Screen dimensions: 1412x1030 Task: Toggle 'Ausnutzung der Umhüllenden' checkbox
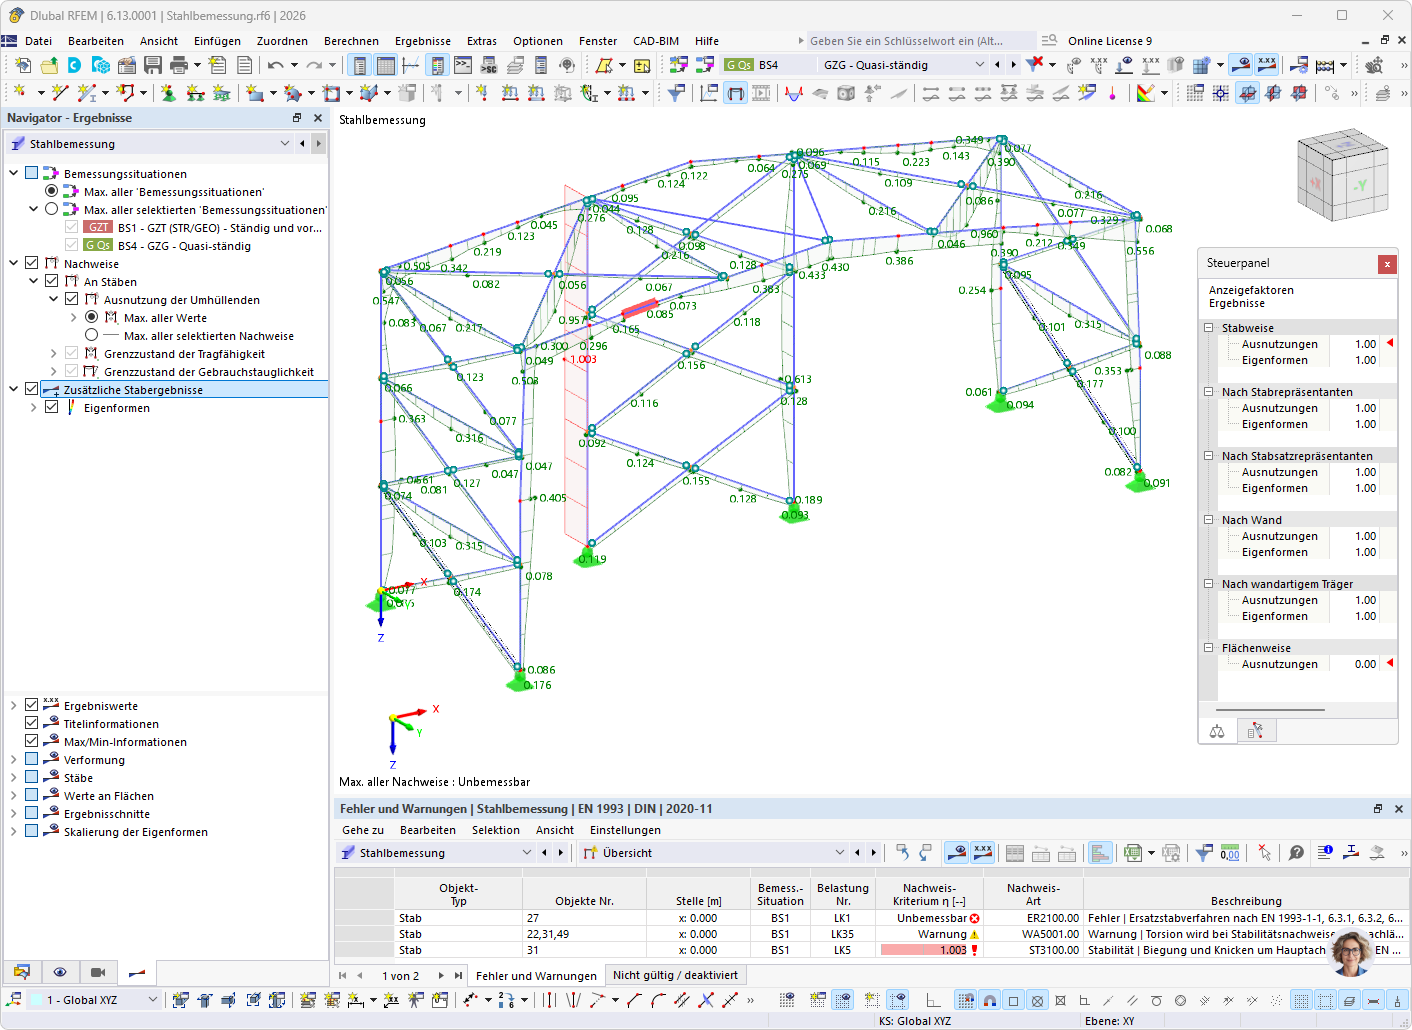click(72, 300)
